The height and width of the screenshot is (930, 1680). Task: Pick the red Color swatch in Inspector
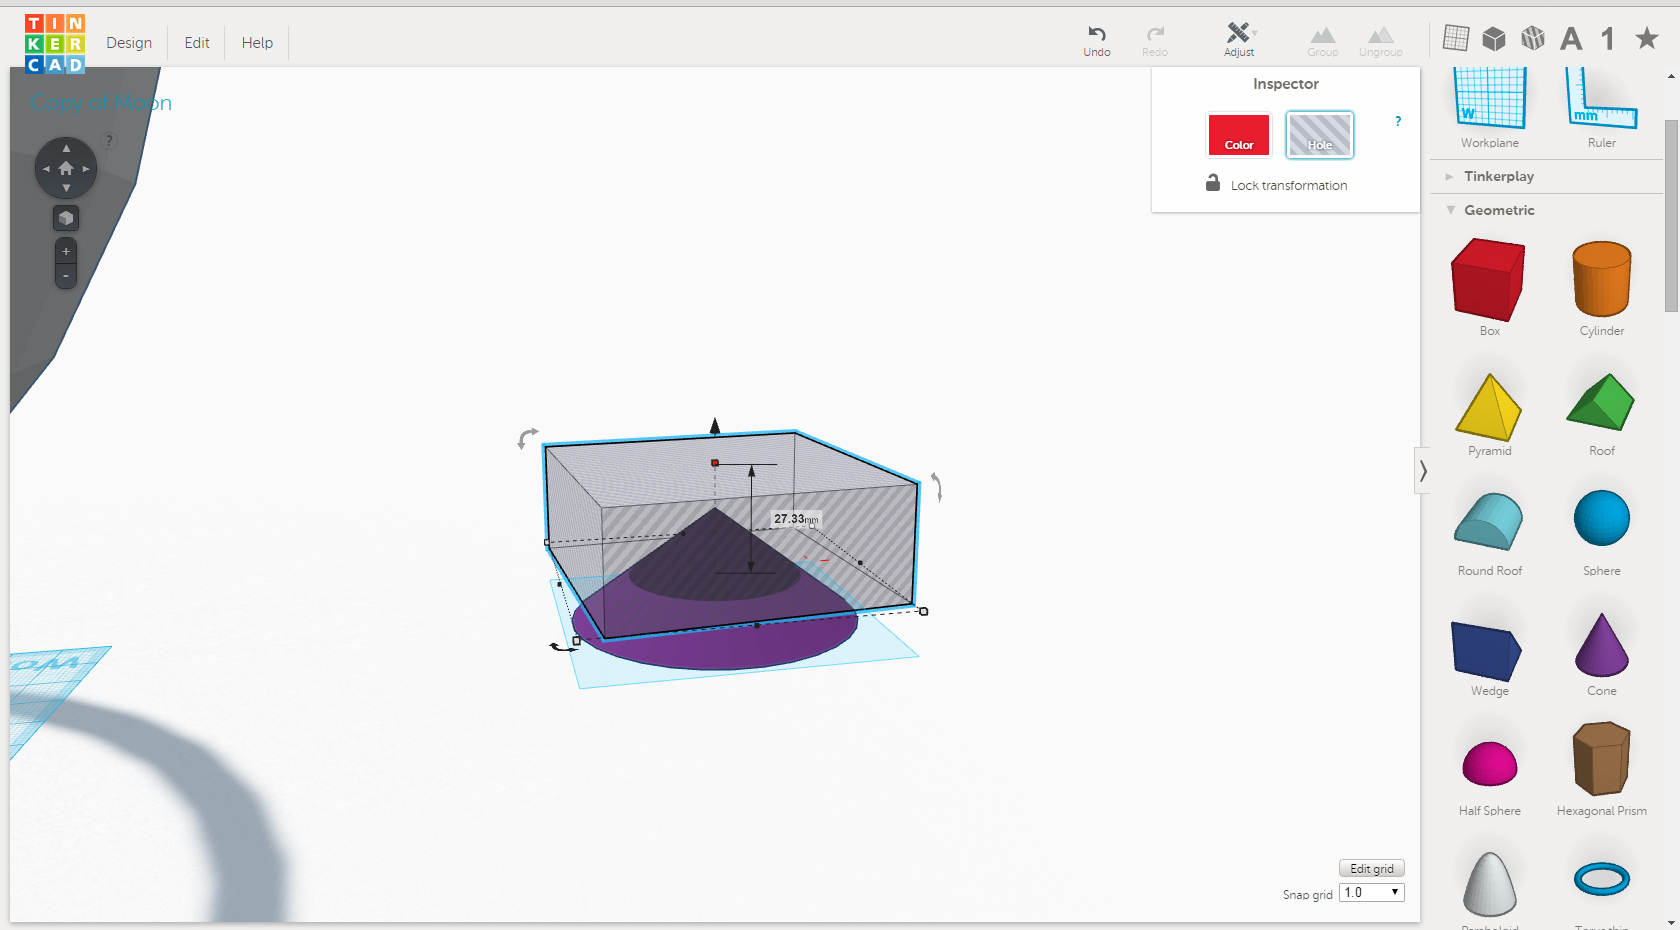coord(1239,134)
